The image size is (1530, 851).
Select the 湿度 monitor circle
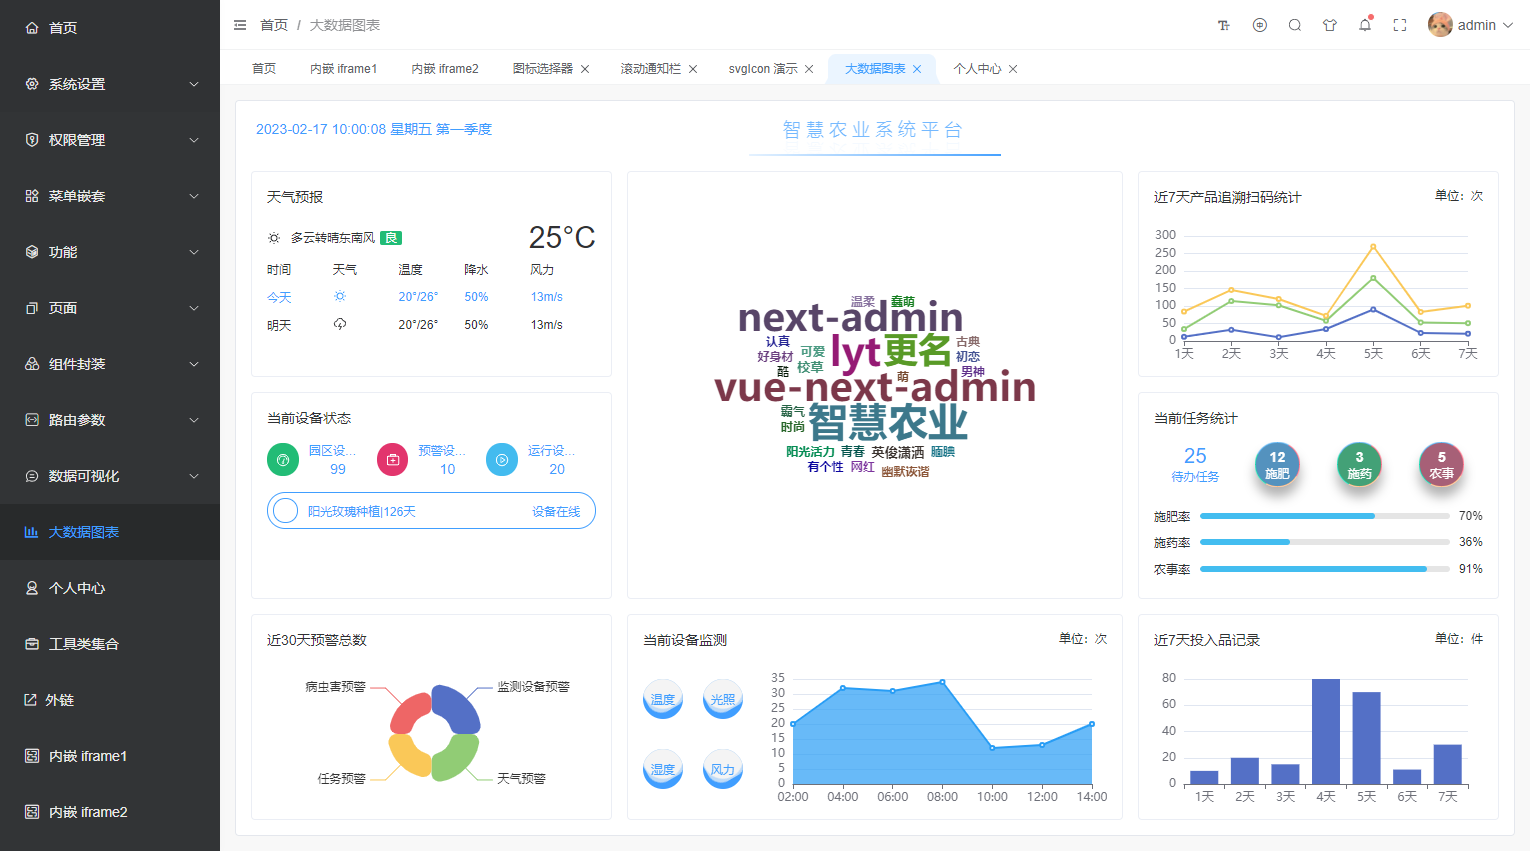[663, 769]
